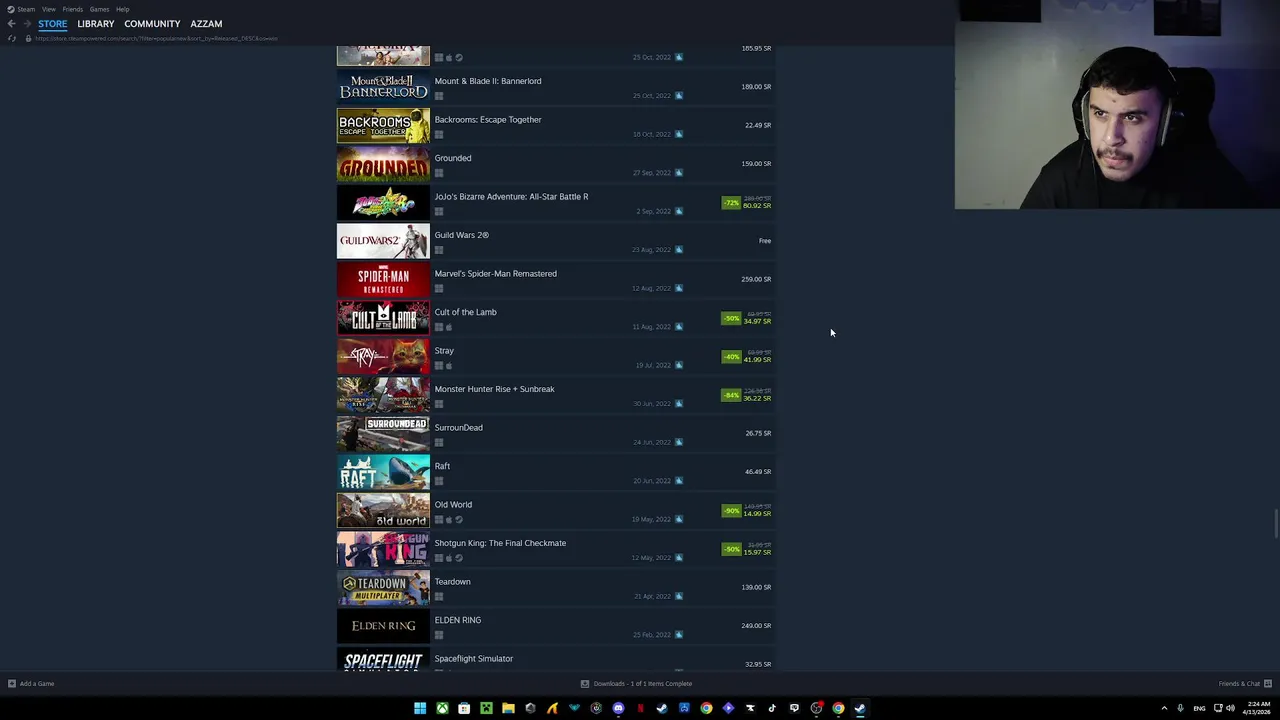Open the Windows Start menu
This screenshot has height=720, width=1280.
(x=420, y=708)
